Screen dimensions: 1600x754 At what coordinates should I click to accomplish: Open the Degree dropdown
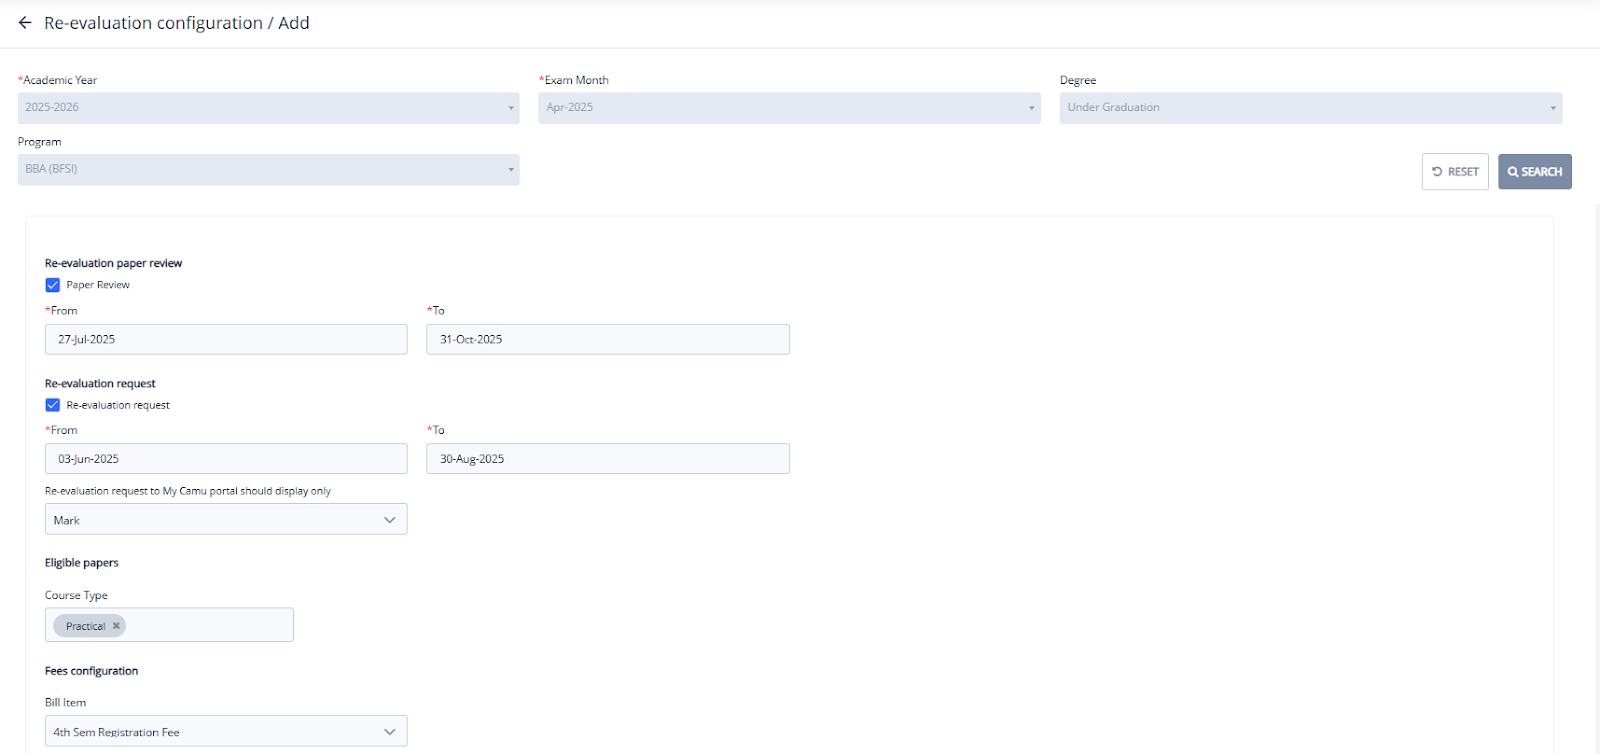tap(1310, 108)
